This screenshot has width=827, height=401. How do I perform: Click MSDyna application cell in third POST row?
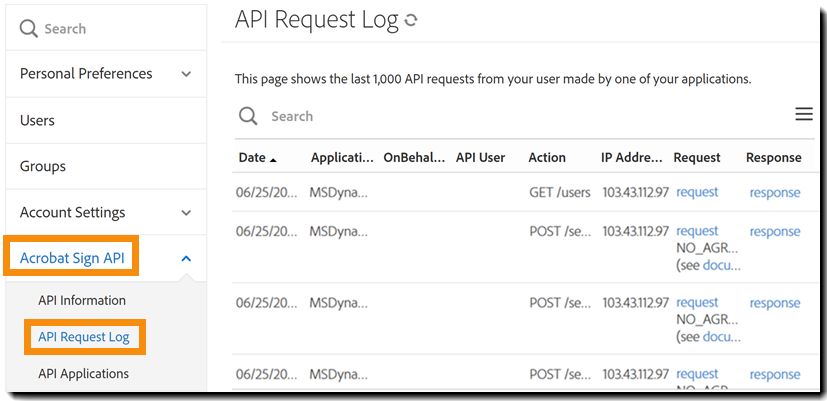339,374
